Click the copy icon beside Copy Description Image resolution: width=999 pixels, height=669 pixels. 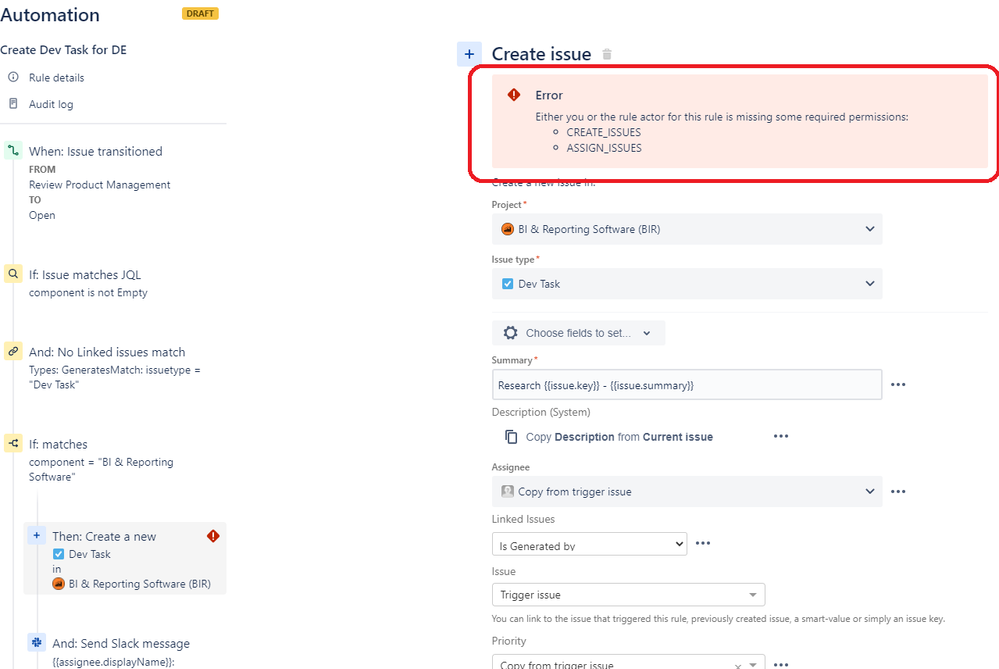[511, 436]
